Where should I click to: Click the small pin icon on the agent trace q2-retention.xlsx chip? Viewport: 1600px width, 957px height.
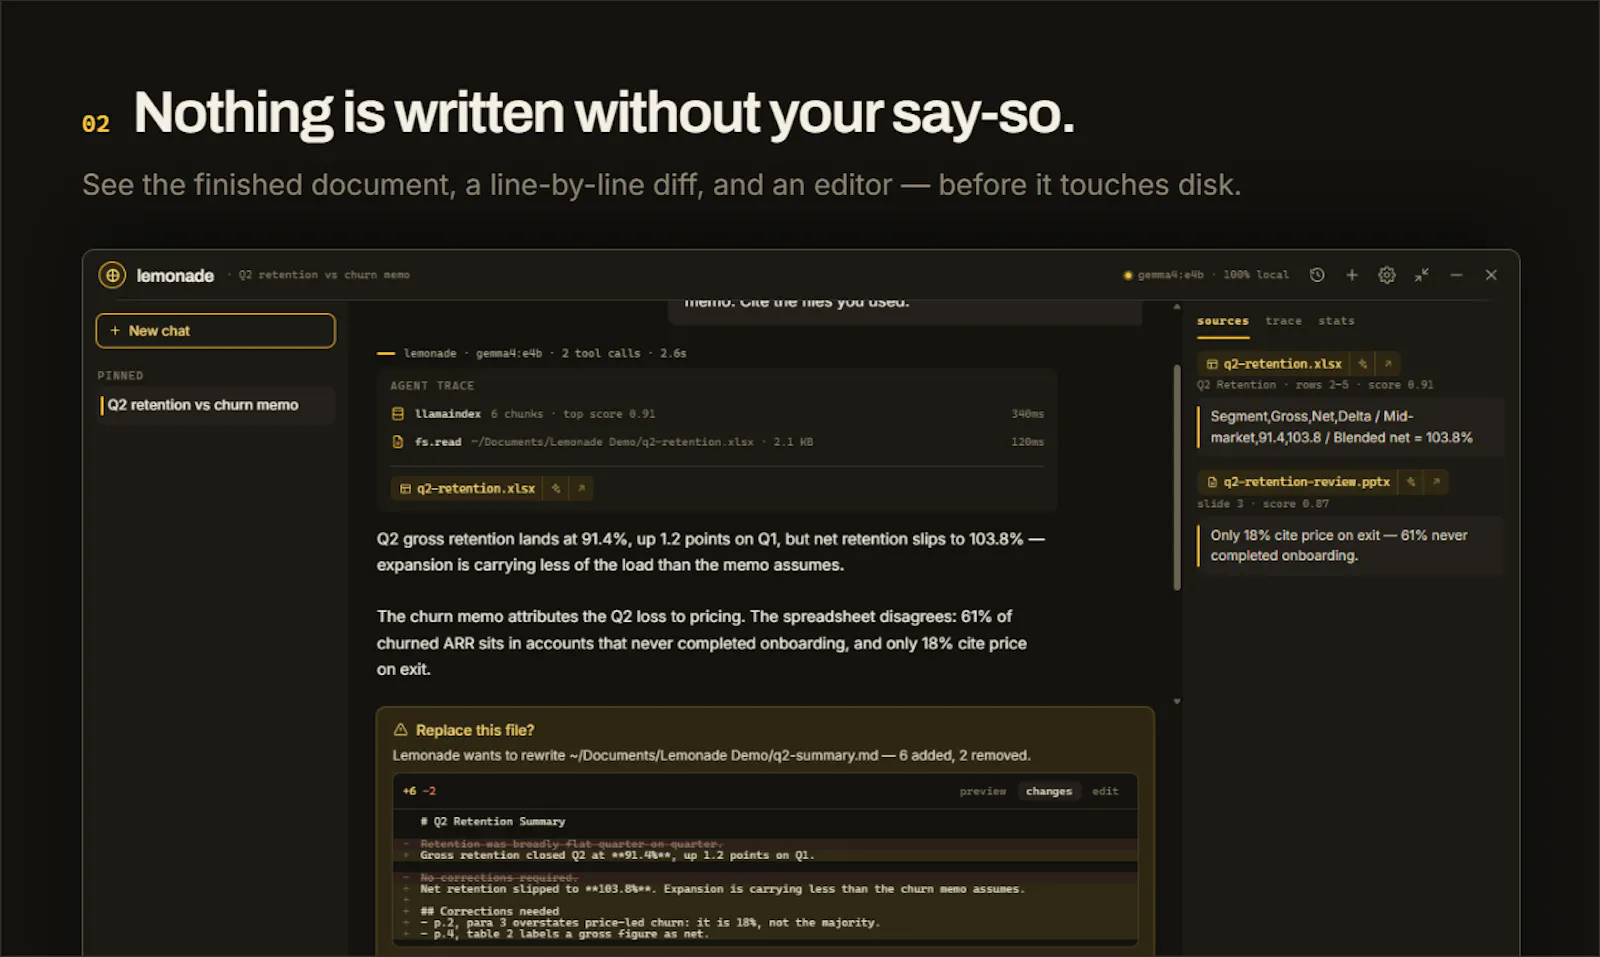[x=556, y=488]
